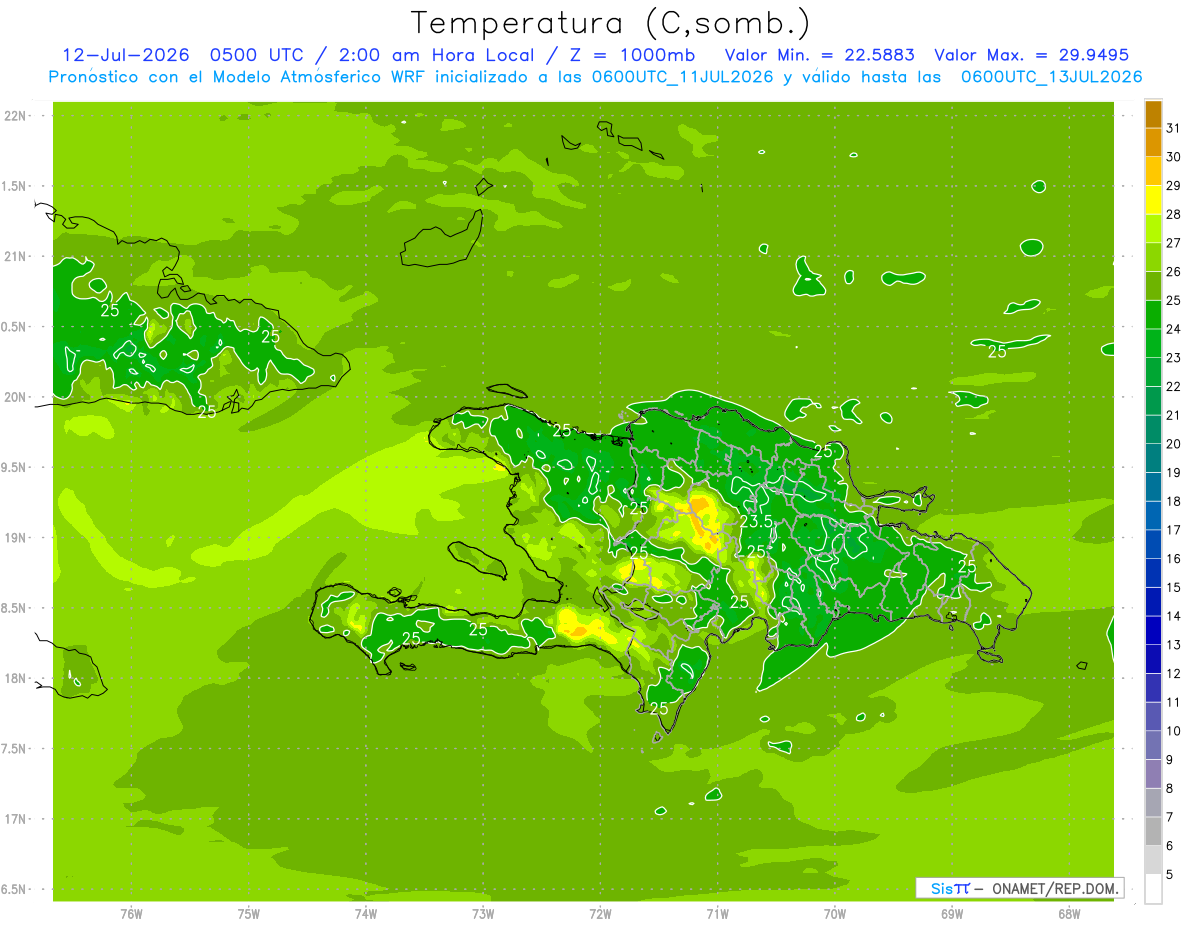Click the '18N' latitude label
Image resolution: width=1200 pixels, height=927 pixels.
[x=17, y=678]
